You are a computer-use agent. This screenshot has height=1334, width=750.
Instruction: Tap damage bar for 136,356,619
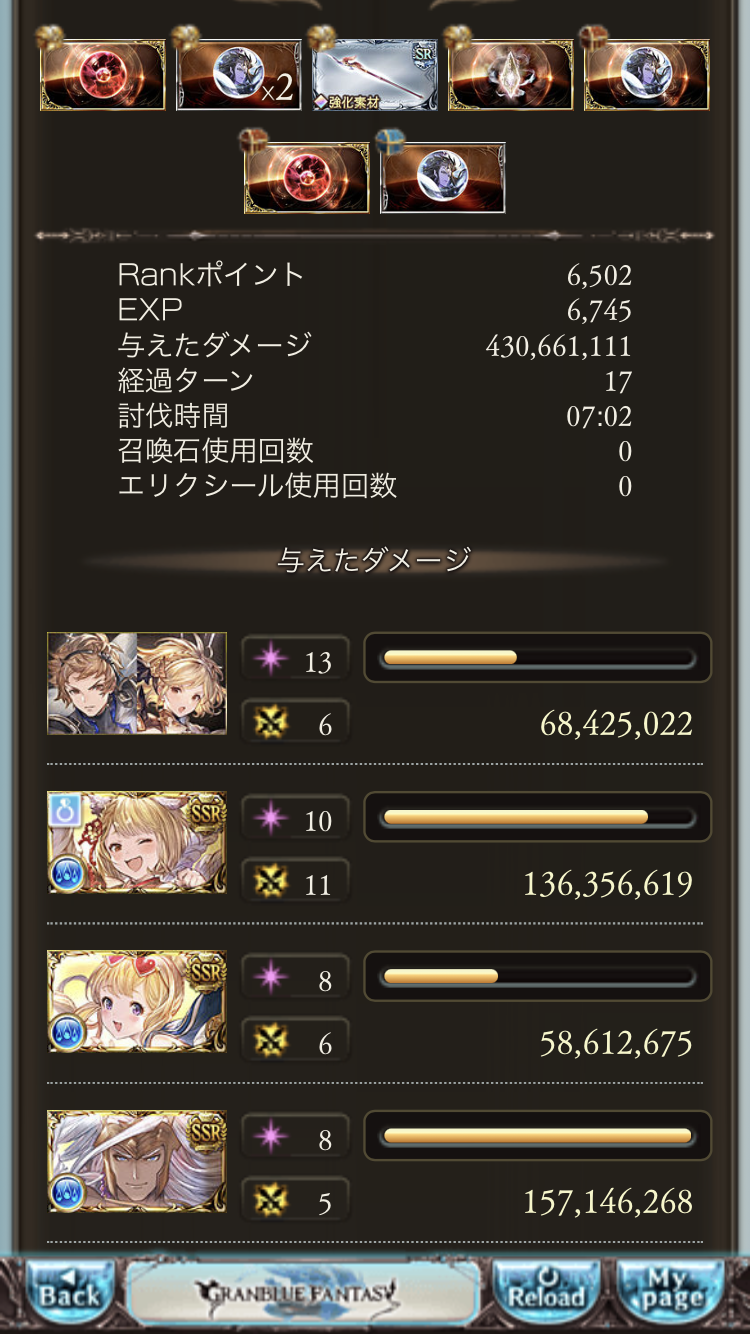(538, 817)
